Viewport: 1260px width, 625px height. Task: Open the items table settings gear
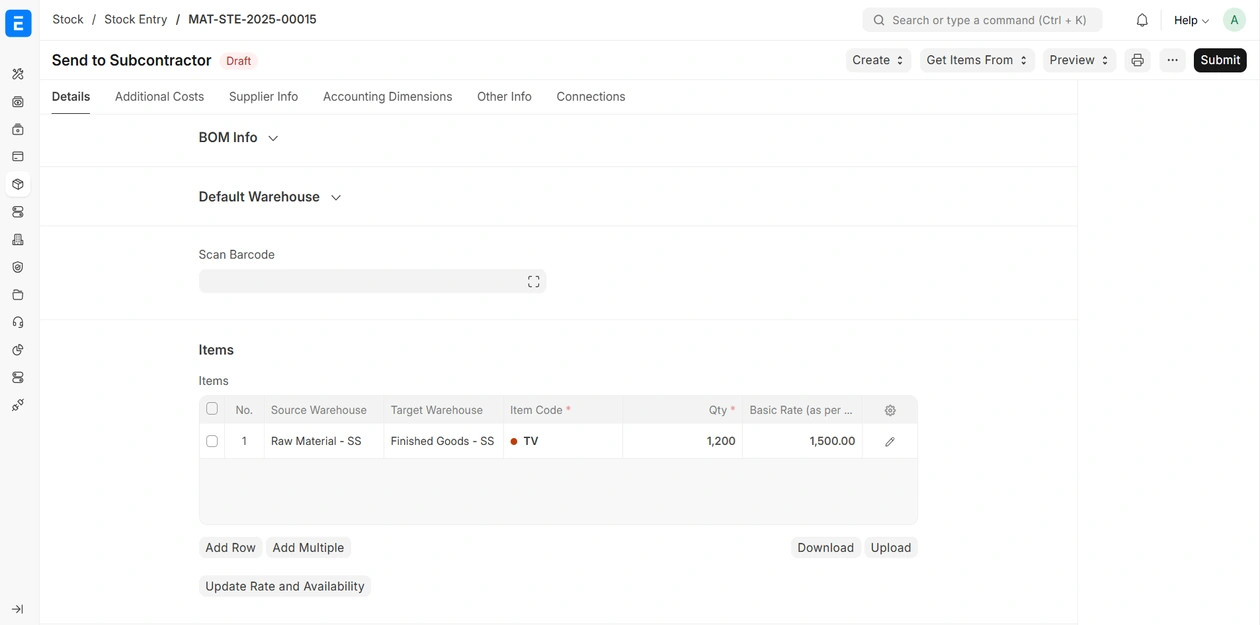click(890, 410)
